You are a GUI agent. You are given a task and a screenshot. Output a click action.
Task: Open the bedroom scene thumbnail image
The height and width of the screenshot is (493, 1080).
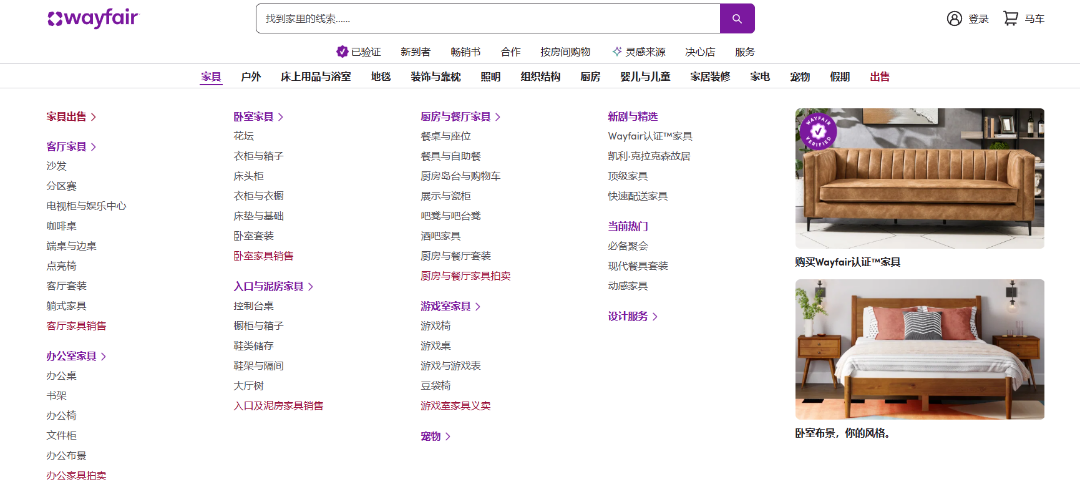pos(919,349)
